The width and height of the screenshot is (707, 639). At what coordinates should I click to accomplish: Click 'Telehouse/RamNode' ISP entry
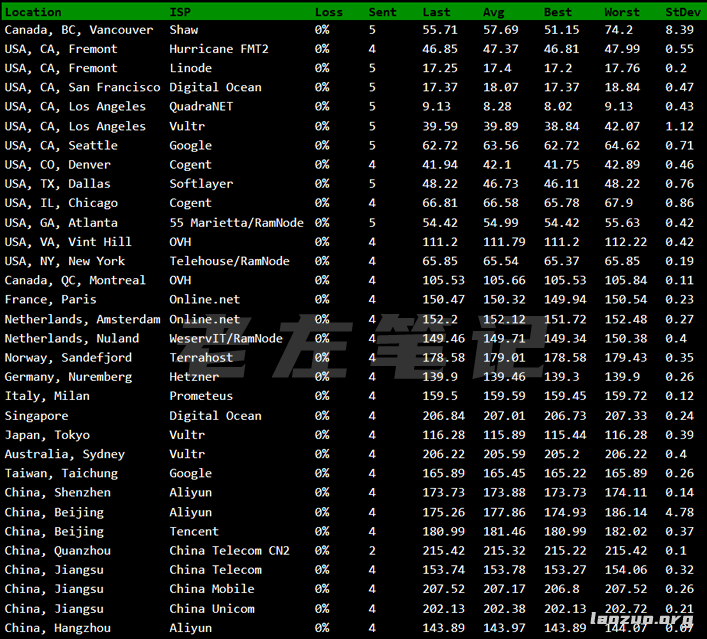tap(229, 261)
